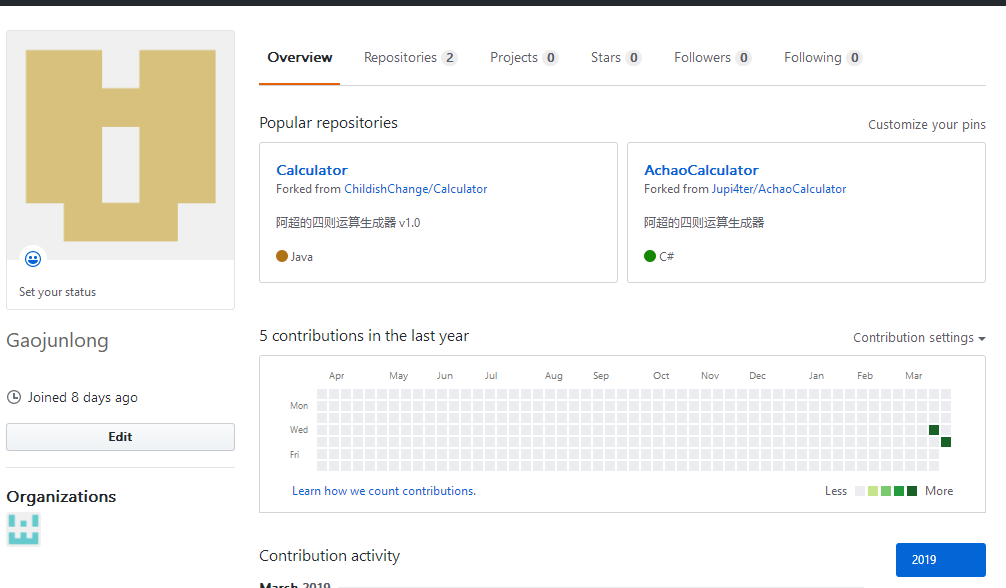Follow the ChildishChange/Calculator fork source link
Image resolution: width=1006 pixels, height=588 pixels.
(x=416, y=189)
